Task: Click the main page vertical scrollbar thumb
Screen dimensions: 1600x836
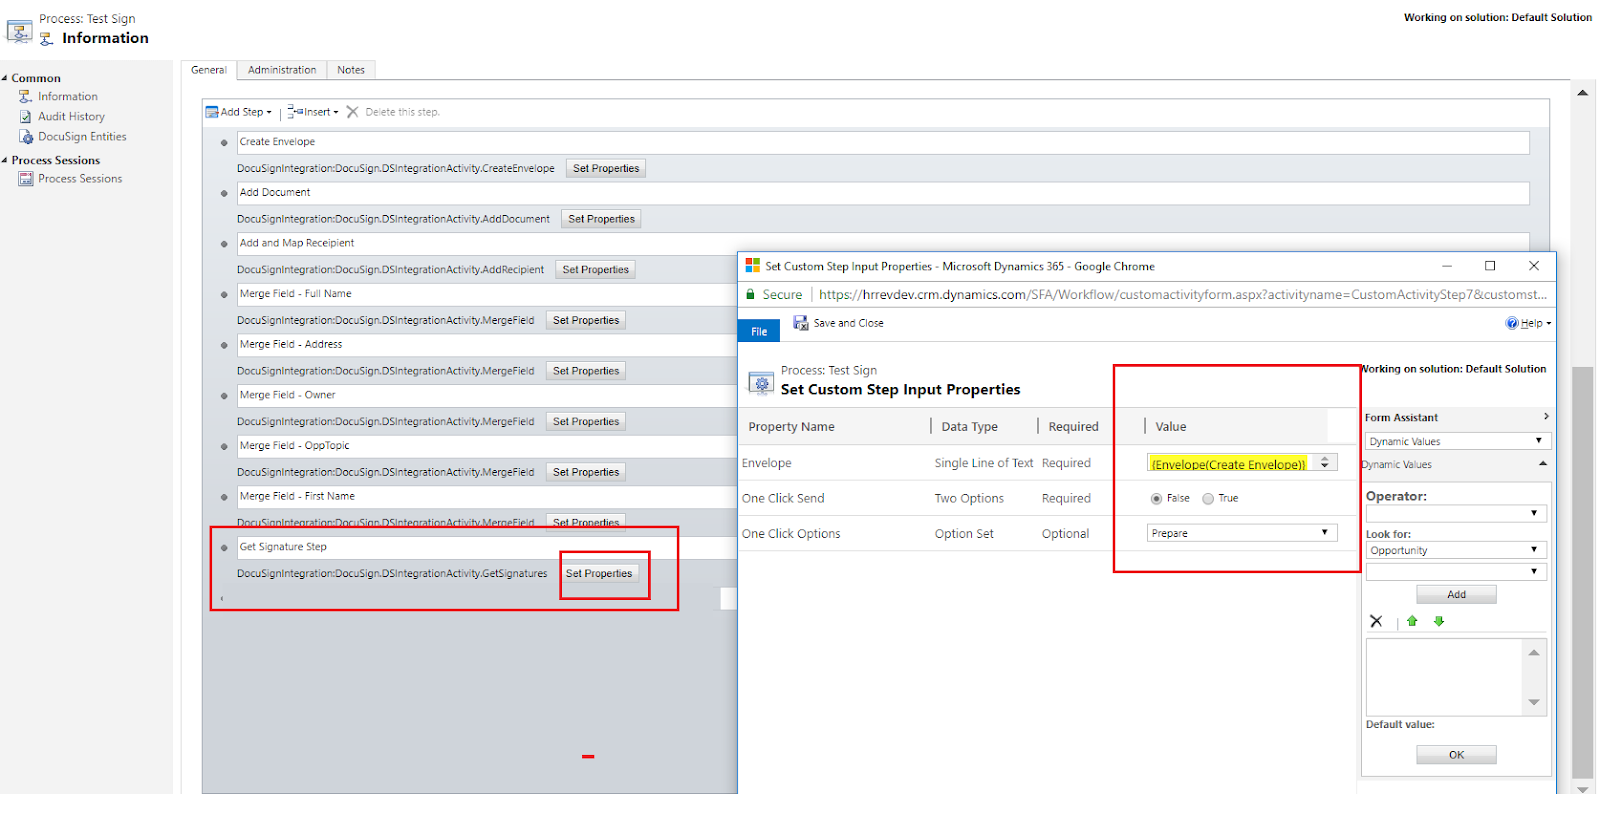Action: click(x=1582, y=572)
